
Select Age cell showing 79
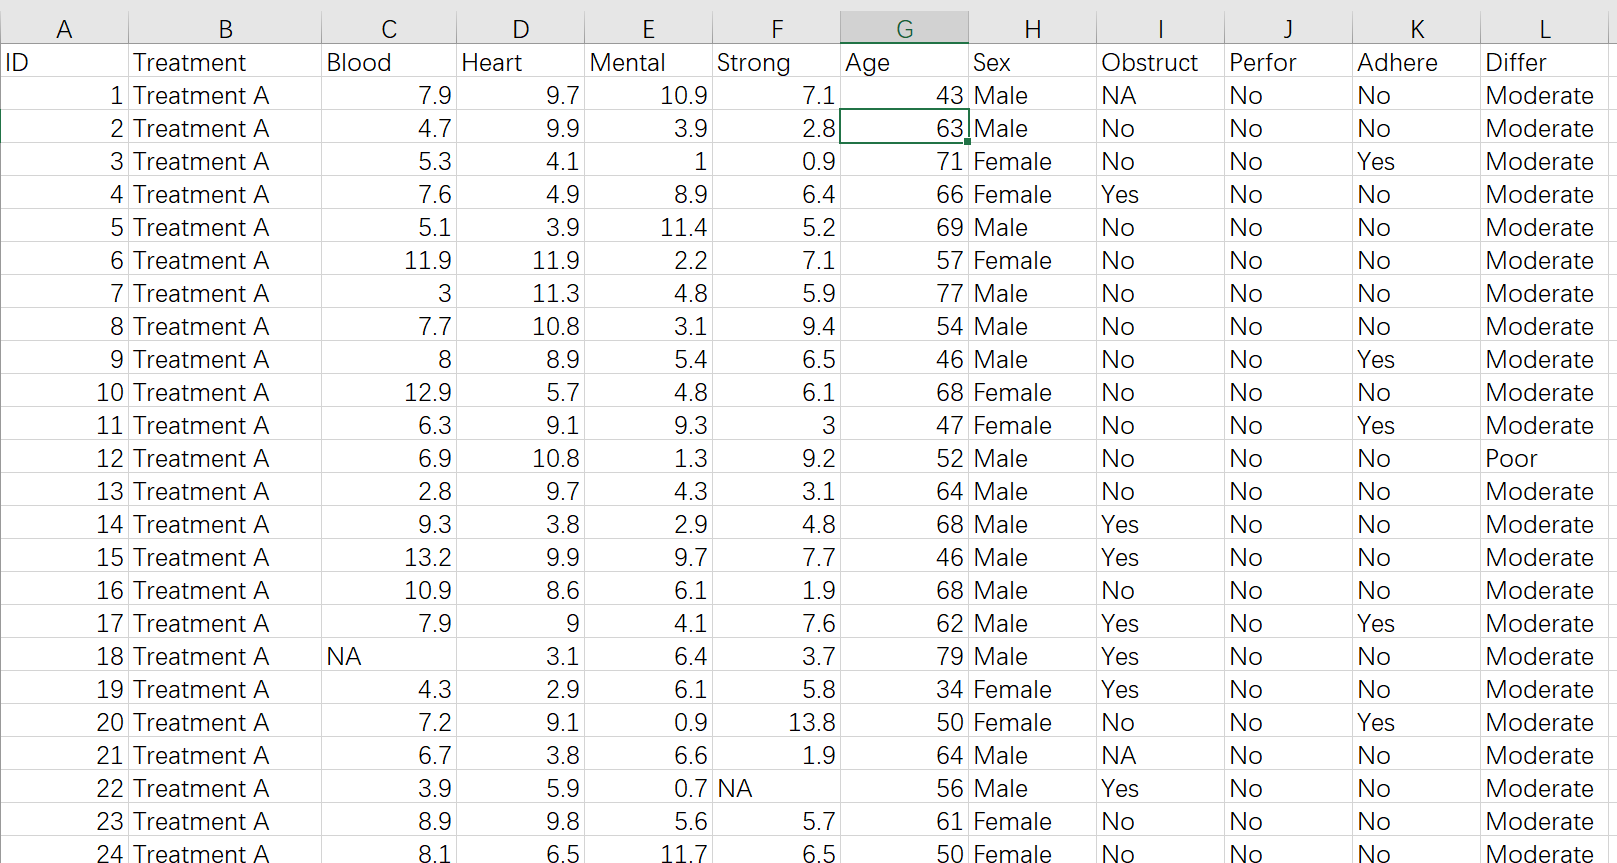pos(904,656)
